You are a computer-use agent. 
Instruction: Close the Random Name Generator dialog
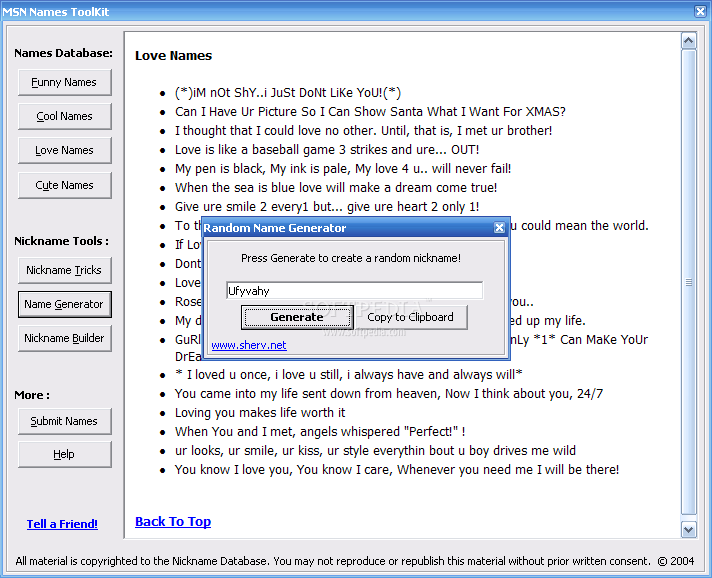click(499, 227)
